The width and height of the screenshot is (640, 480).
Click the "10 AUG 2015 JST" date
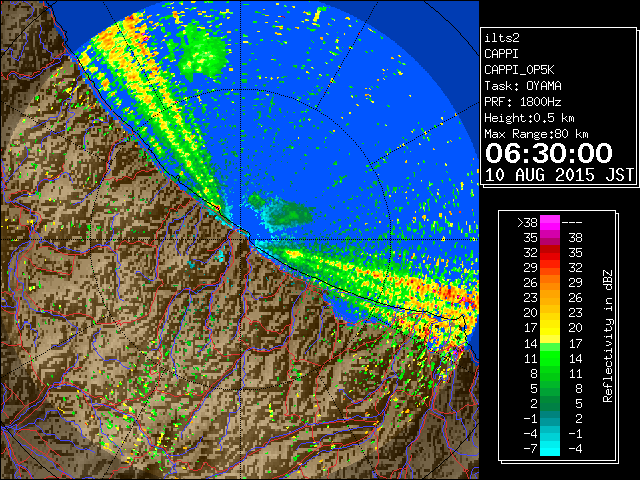[559, 175]
